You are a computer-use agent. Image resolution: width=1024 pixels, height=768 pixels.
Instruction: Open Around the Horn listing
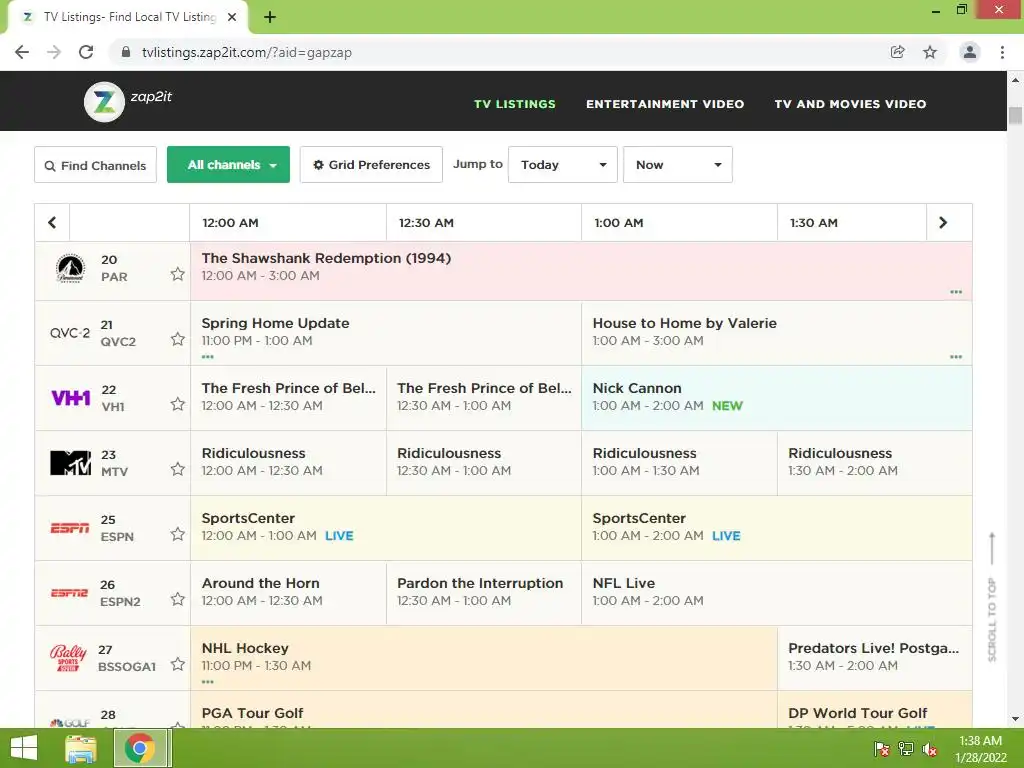pyautogui.click(x=288, y=592)
